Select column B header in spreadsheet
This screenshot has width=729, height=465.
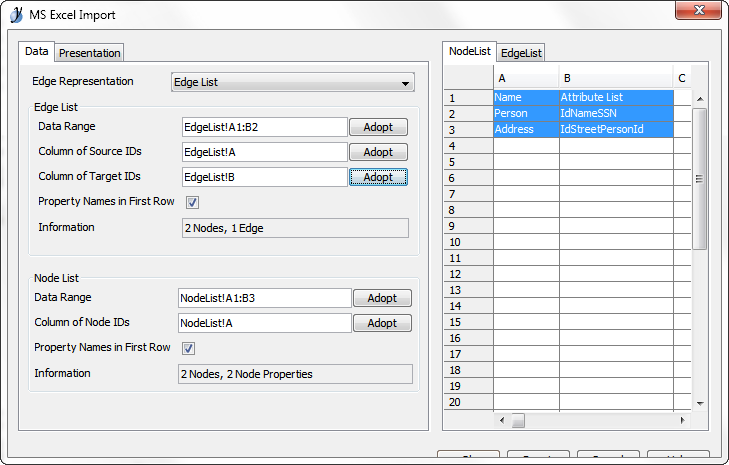pyautogui.click(x=615, y=78)
